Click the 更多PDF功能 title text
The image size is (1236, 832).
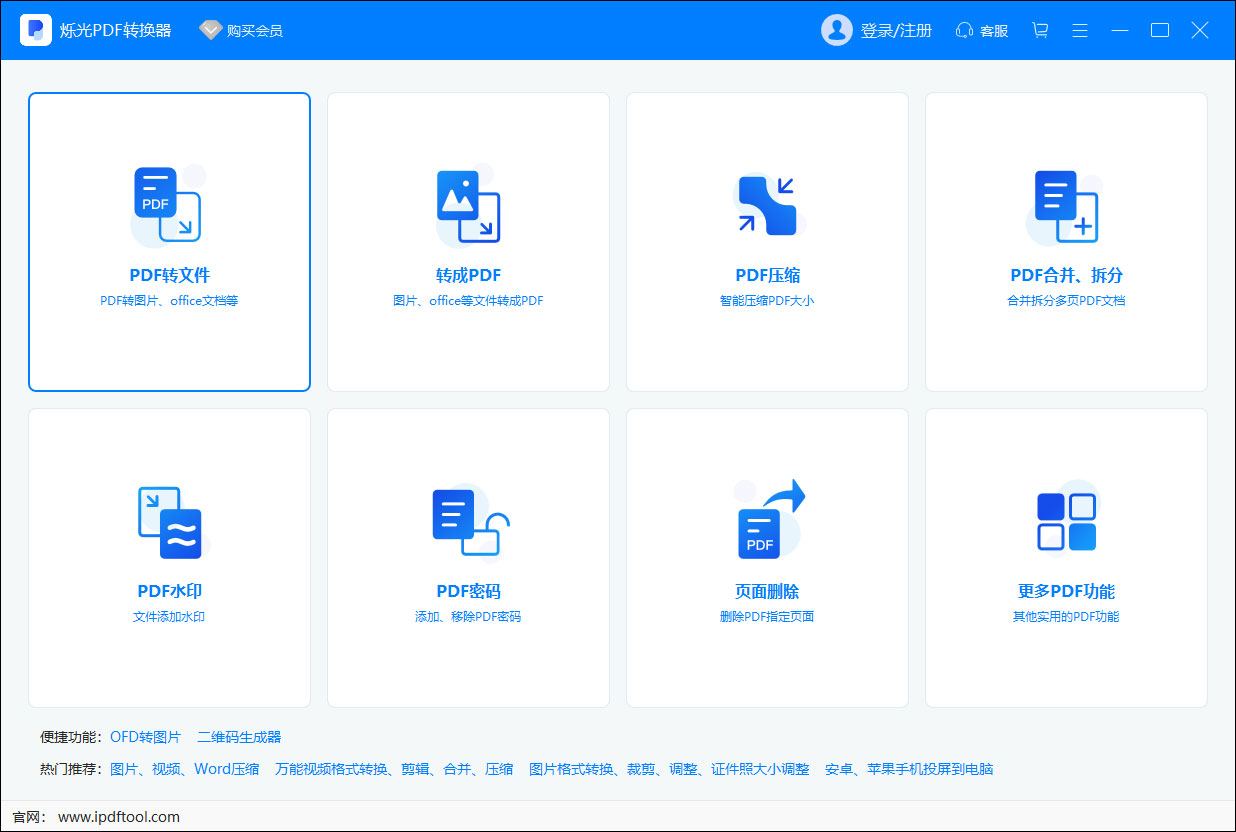[1066, 591]
